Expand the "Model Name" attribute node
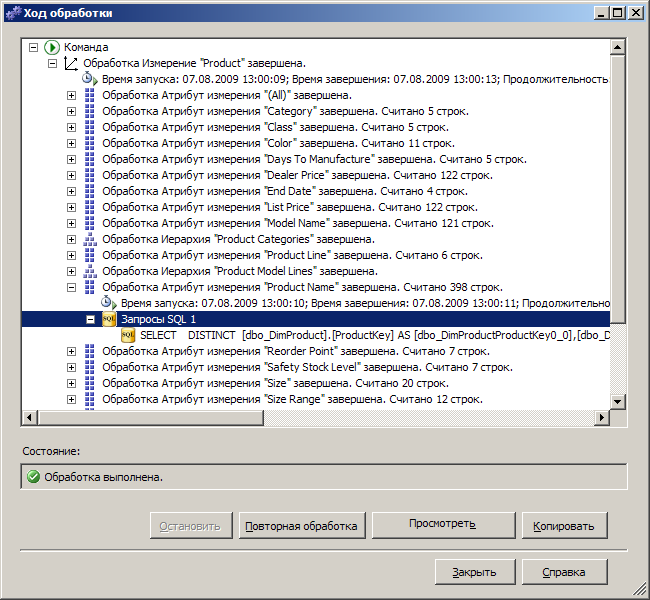 72,223
